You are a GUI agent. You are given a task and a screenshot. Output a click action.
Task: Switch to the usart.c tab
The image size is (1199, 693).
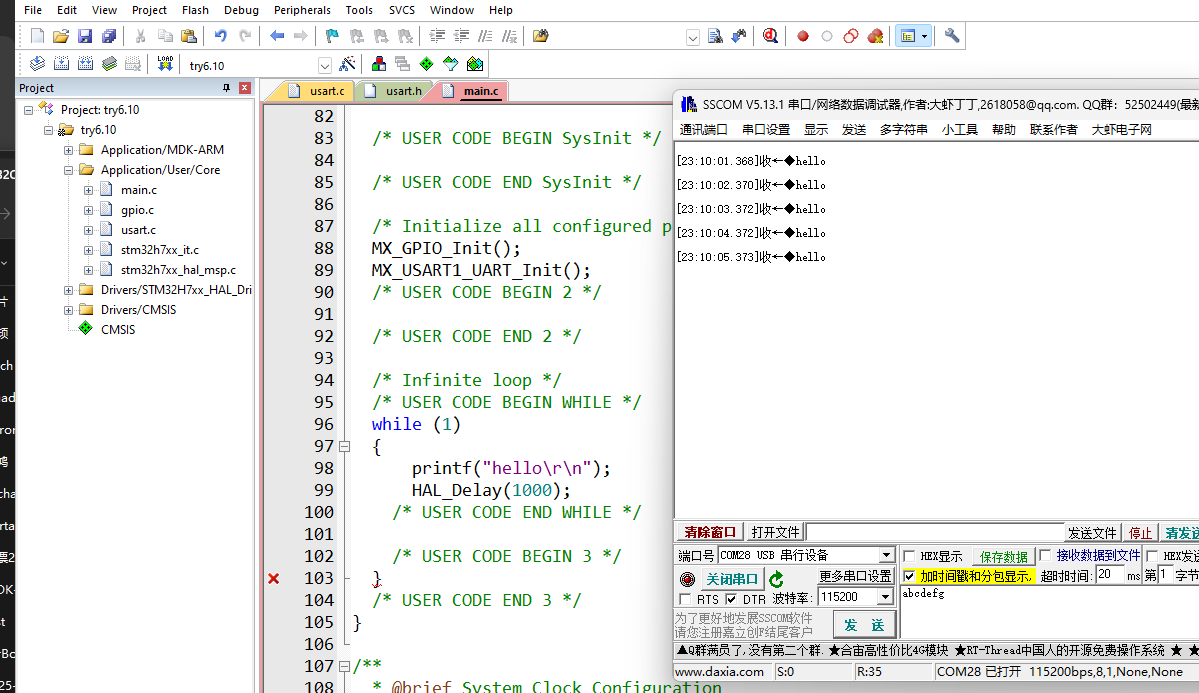[x=318, y=91]
